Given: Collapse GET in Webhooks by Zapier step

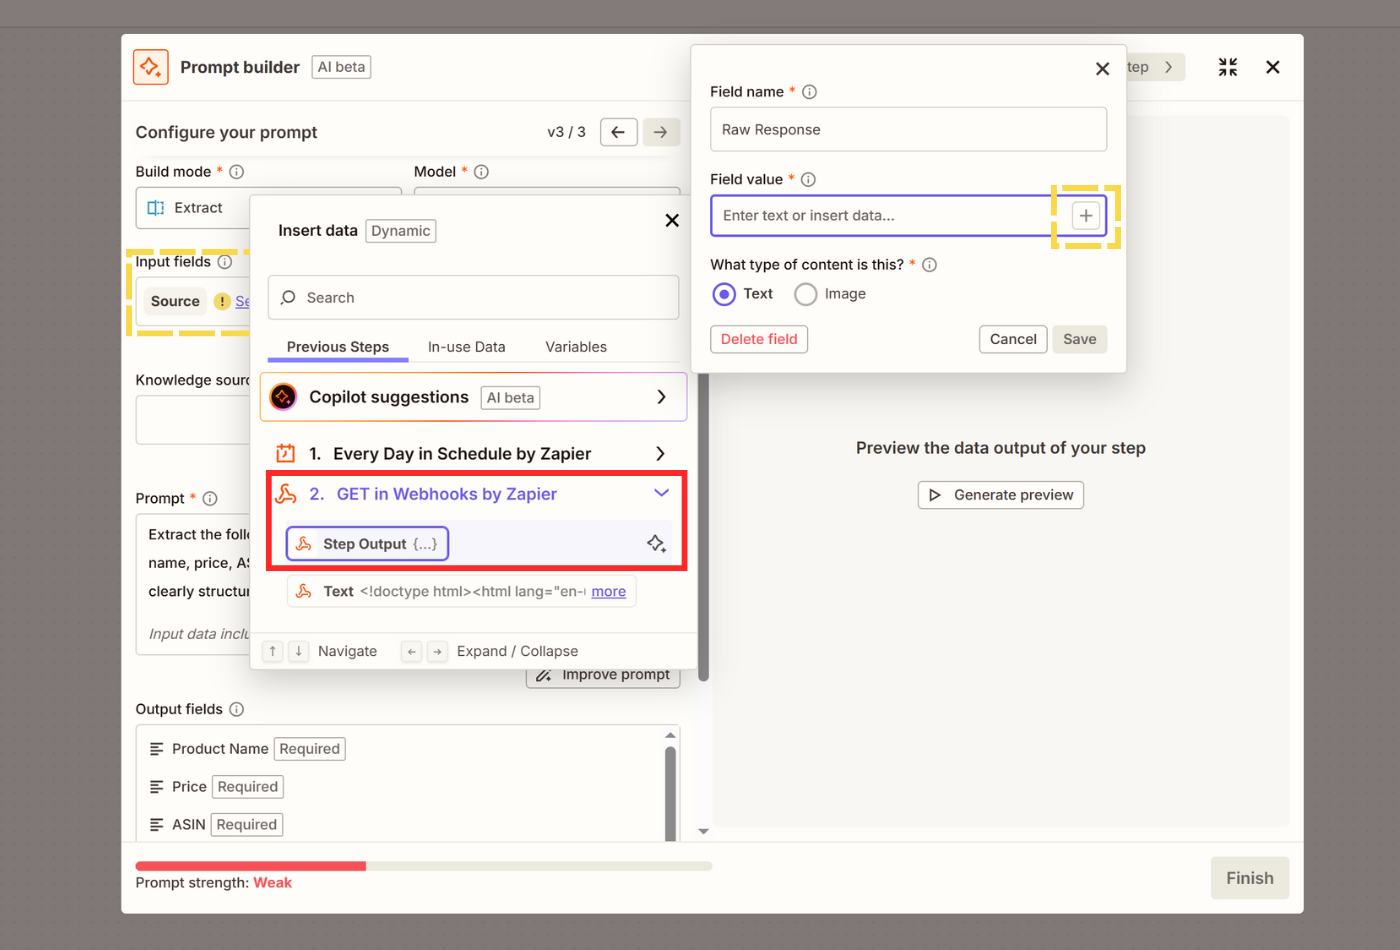Looking at the screenshot, I should (x=661, y=493).
